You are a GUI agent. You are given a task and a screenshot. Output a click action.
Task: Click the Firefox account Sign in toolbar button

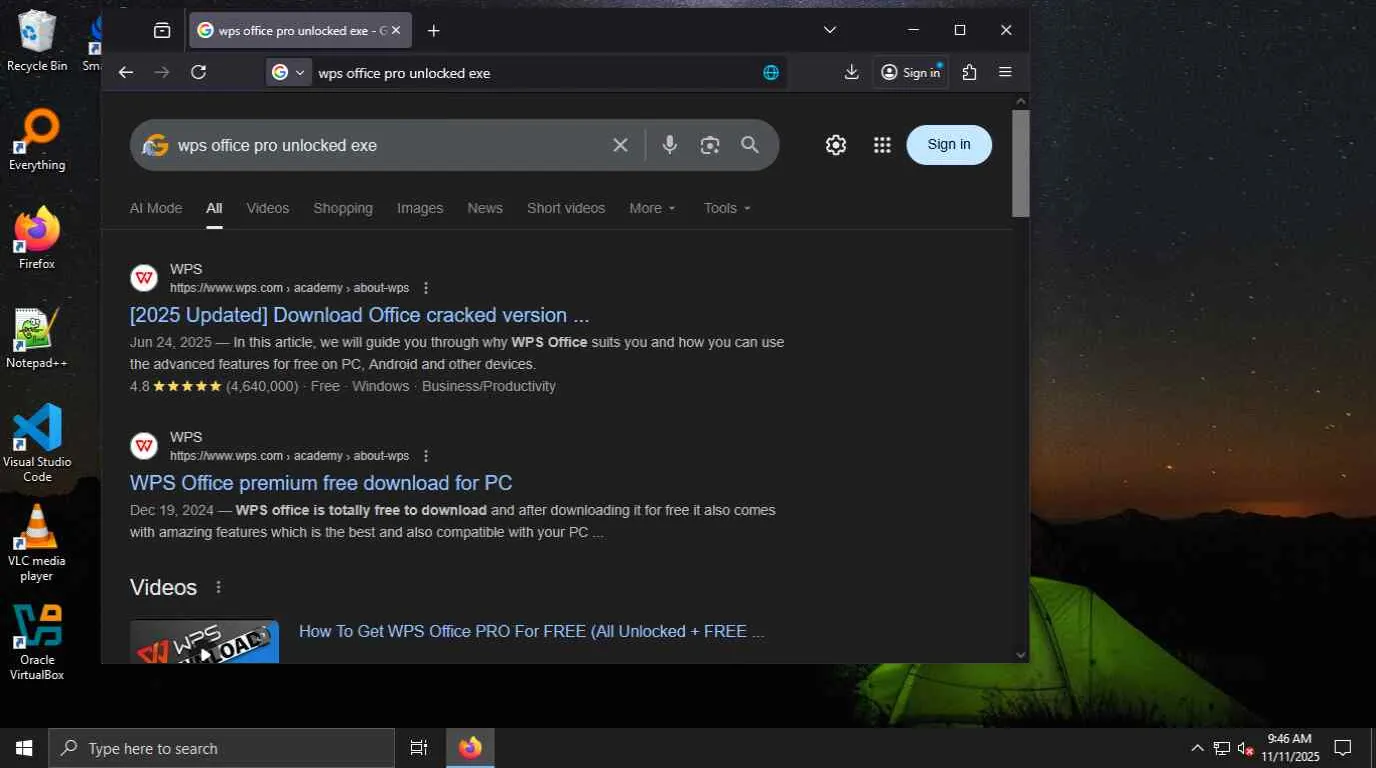[910, 72]
